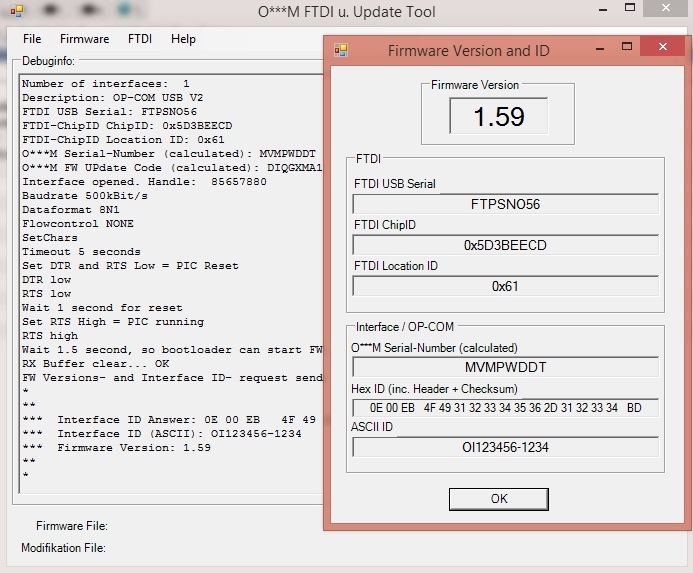693x573 pixels.
Task: Click the 'FTDI Location ID' field label
Action: [x=396, y=266]
